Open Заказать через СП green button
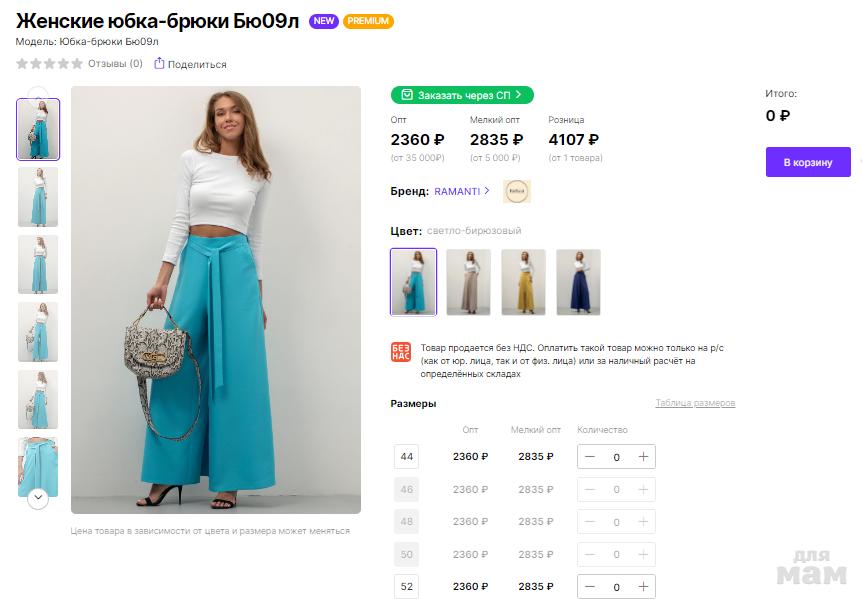Image resolution: width=862 pixels, height=599 pixels. 462,95
